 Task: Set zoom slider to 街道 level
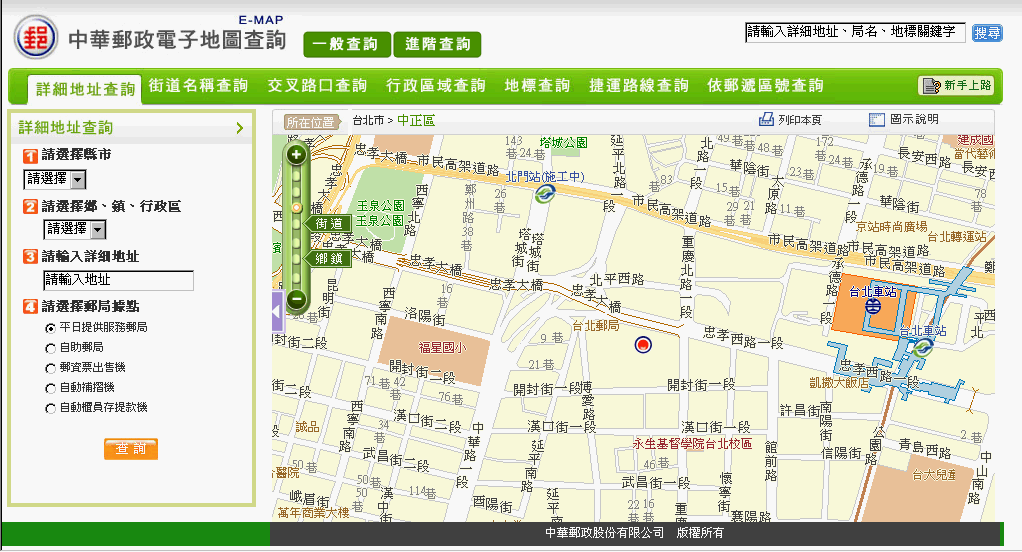pos(329,224)
